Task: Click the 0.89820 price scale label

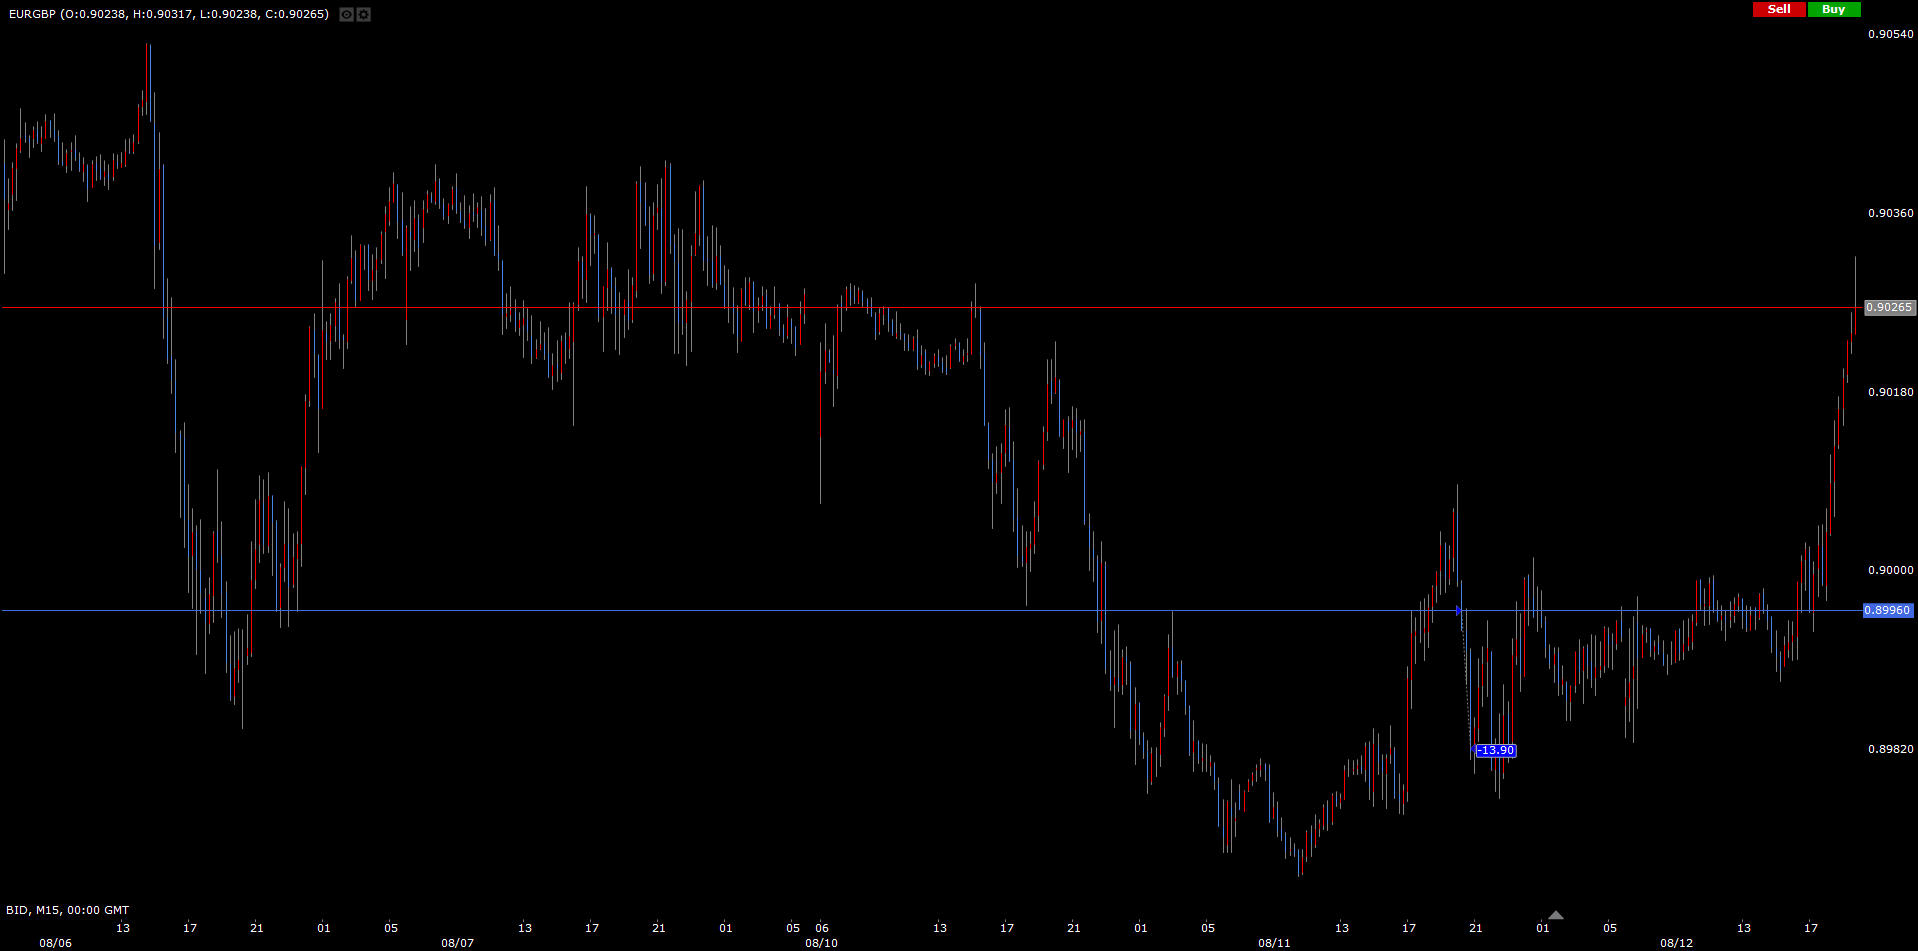Action: pyautogui.click(x=1890, y=749)
